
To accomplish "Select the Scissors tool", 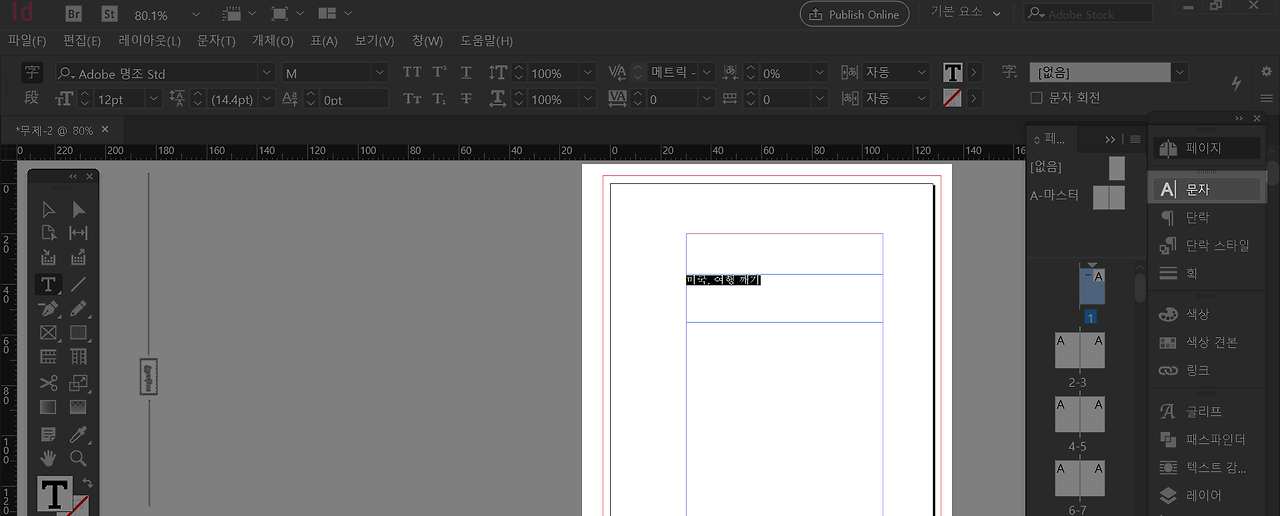I will click(48, 383).
